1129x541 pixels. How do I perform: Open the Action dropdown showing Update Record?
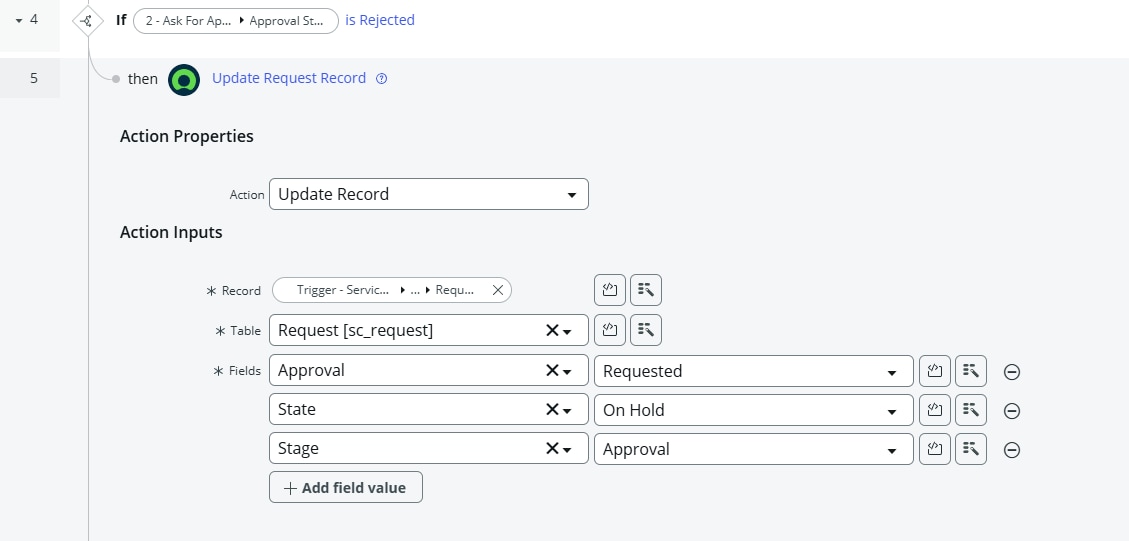[428, 194]
